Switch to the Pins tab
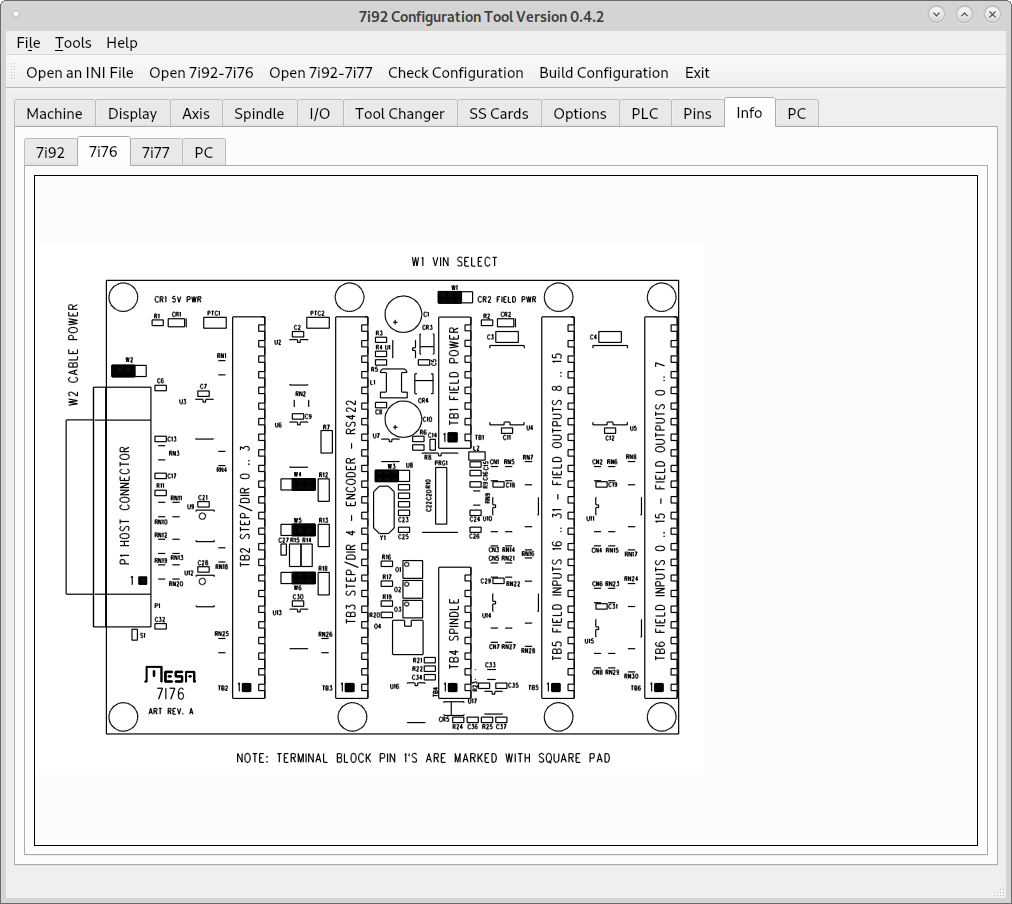Screen dimensions: 1012x904 coord(698,114)
